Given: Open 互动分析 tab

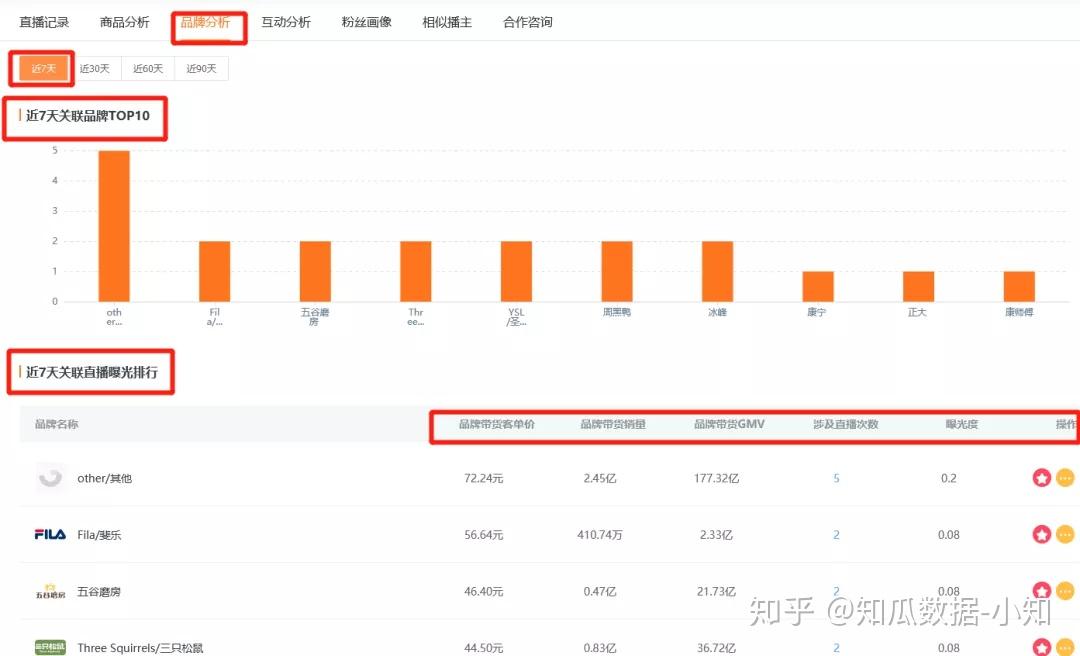Looking at the screenshot, I should tap(286, 22).
